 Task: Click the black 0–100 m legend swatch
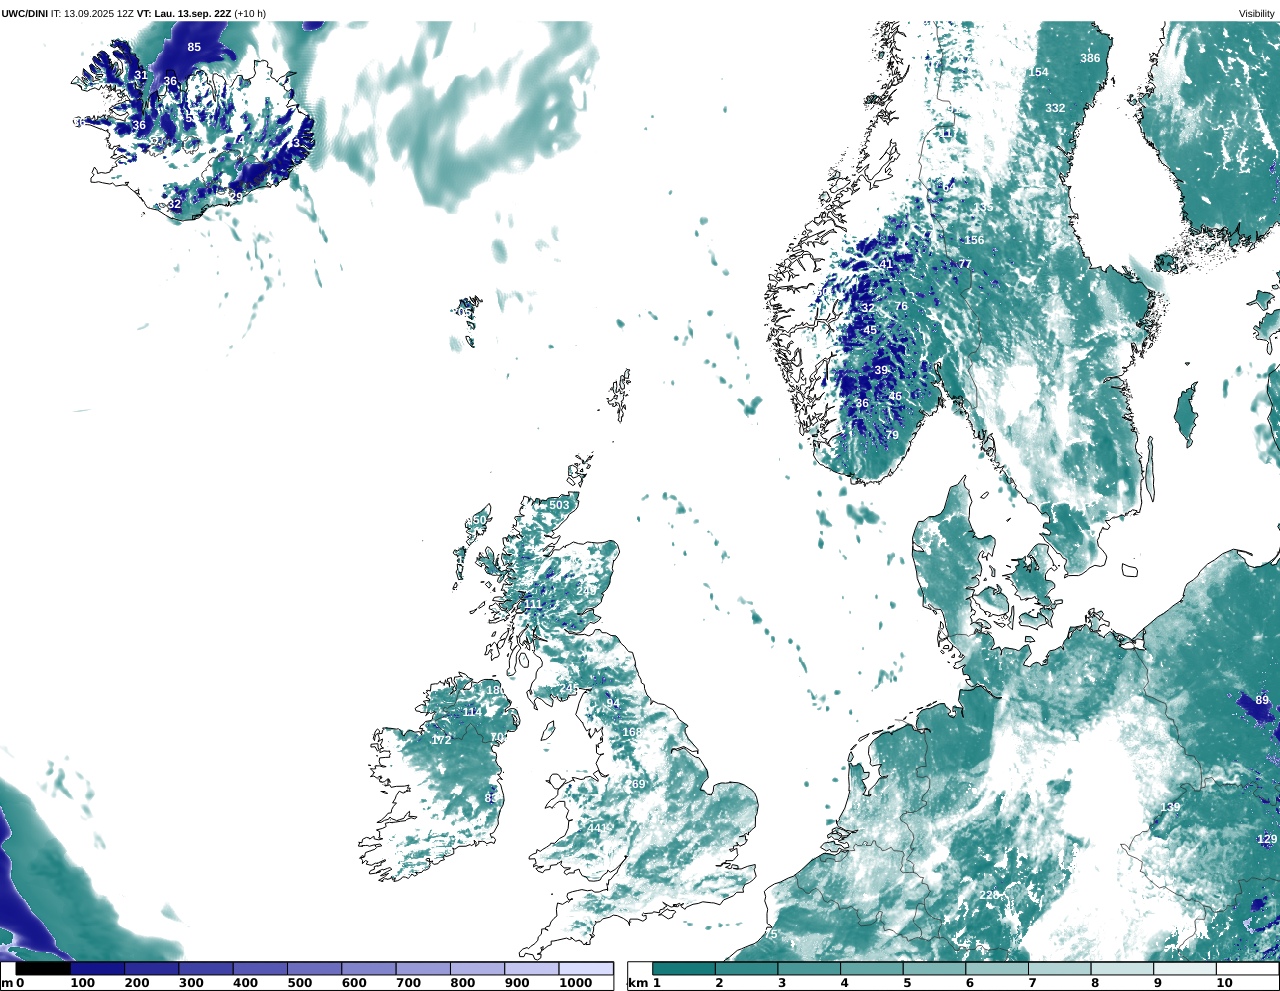[43, 968]
